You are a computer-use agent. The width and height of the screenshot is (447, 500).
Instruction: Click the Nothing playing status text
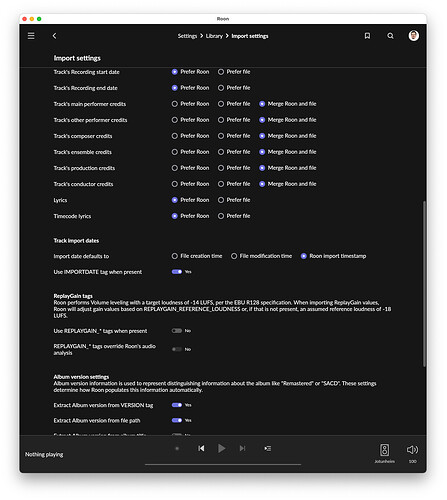pyautogui.click(x=44, y=454)
